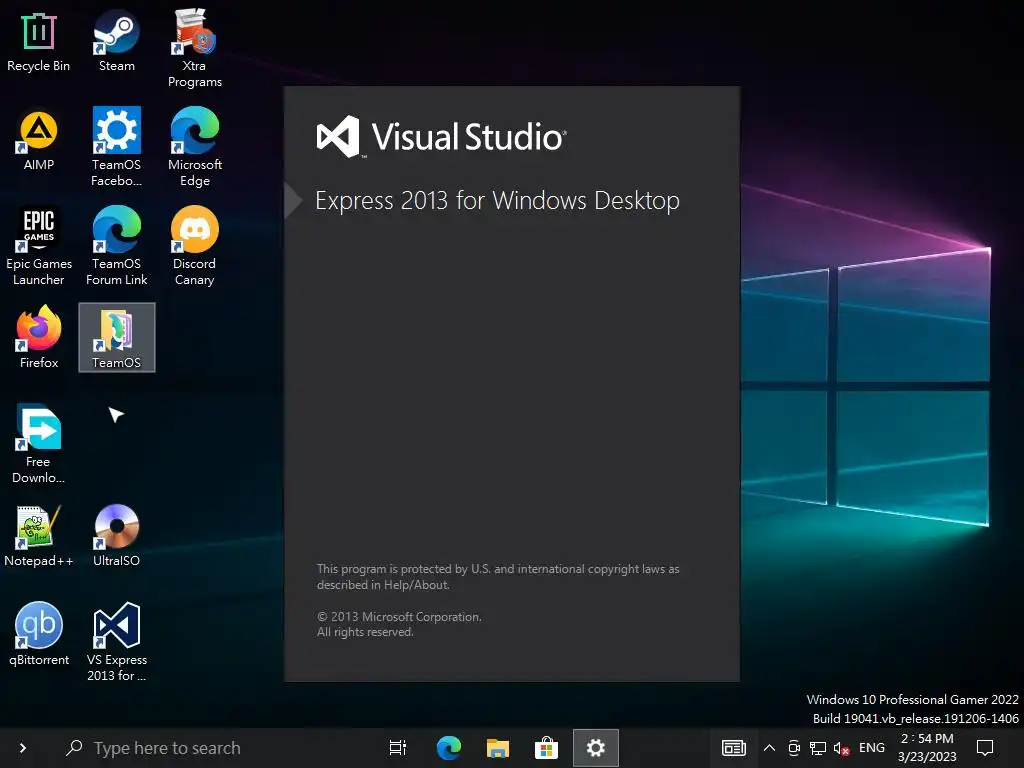Open the TeamOS Facebook shortcut
The width and height of the screenshot is (1024, 768).
[x=116, y=148]
